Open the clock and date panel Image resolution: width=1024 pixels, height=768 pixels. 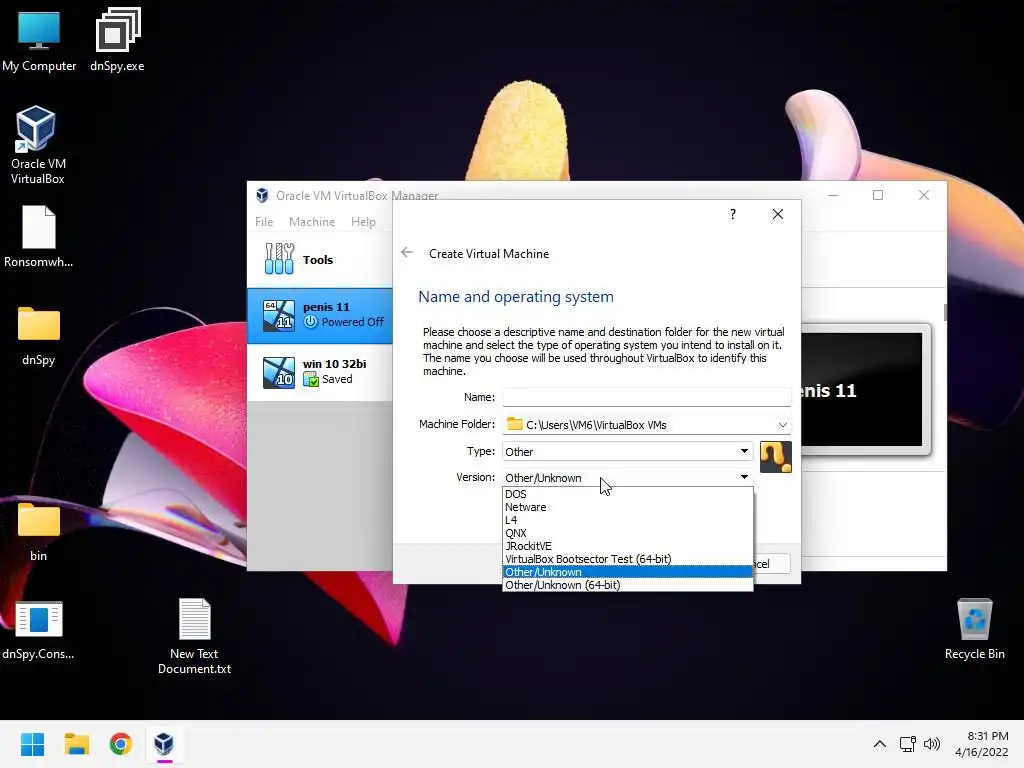982,744
